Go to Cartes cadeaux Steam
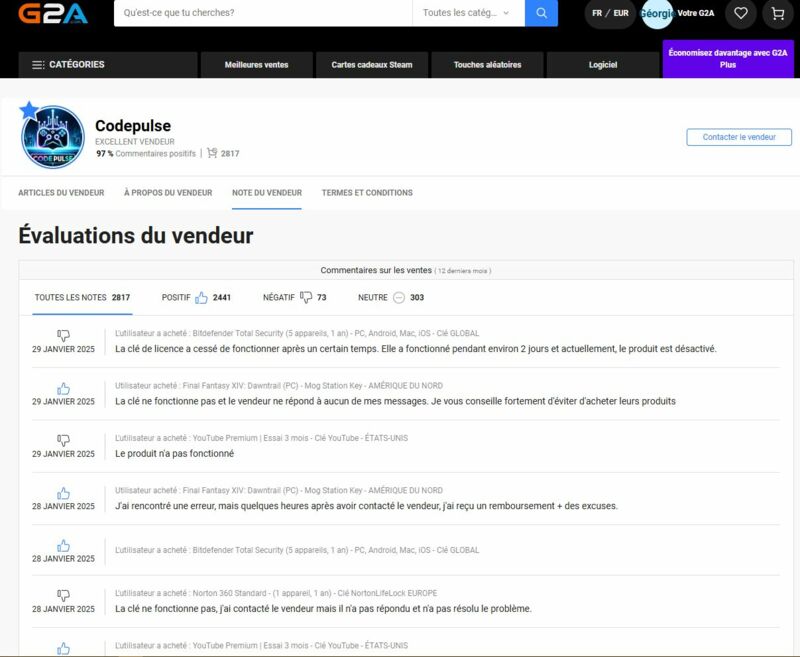800x657 pixels. pyautogui.click(x=372, y=65)
